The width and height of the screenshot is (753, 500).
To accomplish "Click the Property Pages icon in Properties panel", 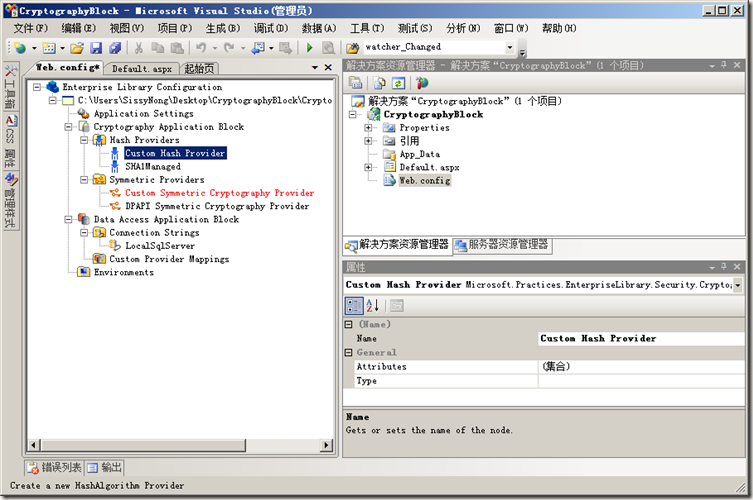I will (x=397, y=305).
